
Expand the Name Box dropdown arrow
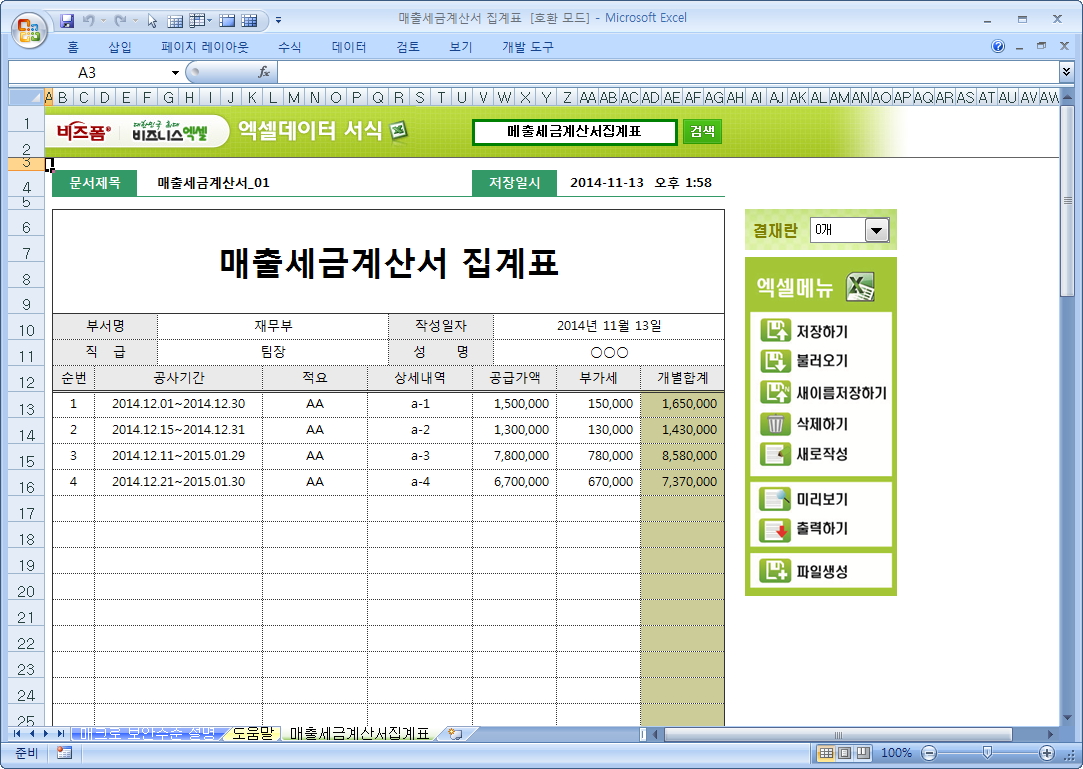175,73
